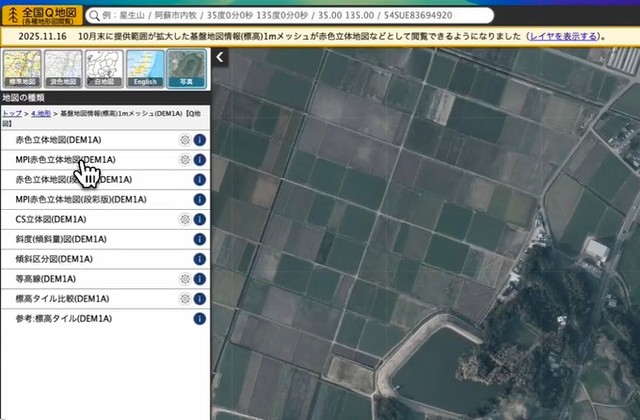Open settings gear for 等高線(DEM1A)
The height and width of the screenshot is (420, 640).
click(x=184, y=279)
